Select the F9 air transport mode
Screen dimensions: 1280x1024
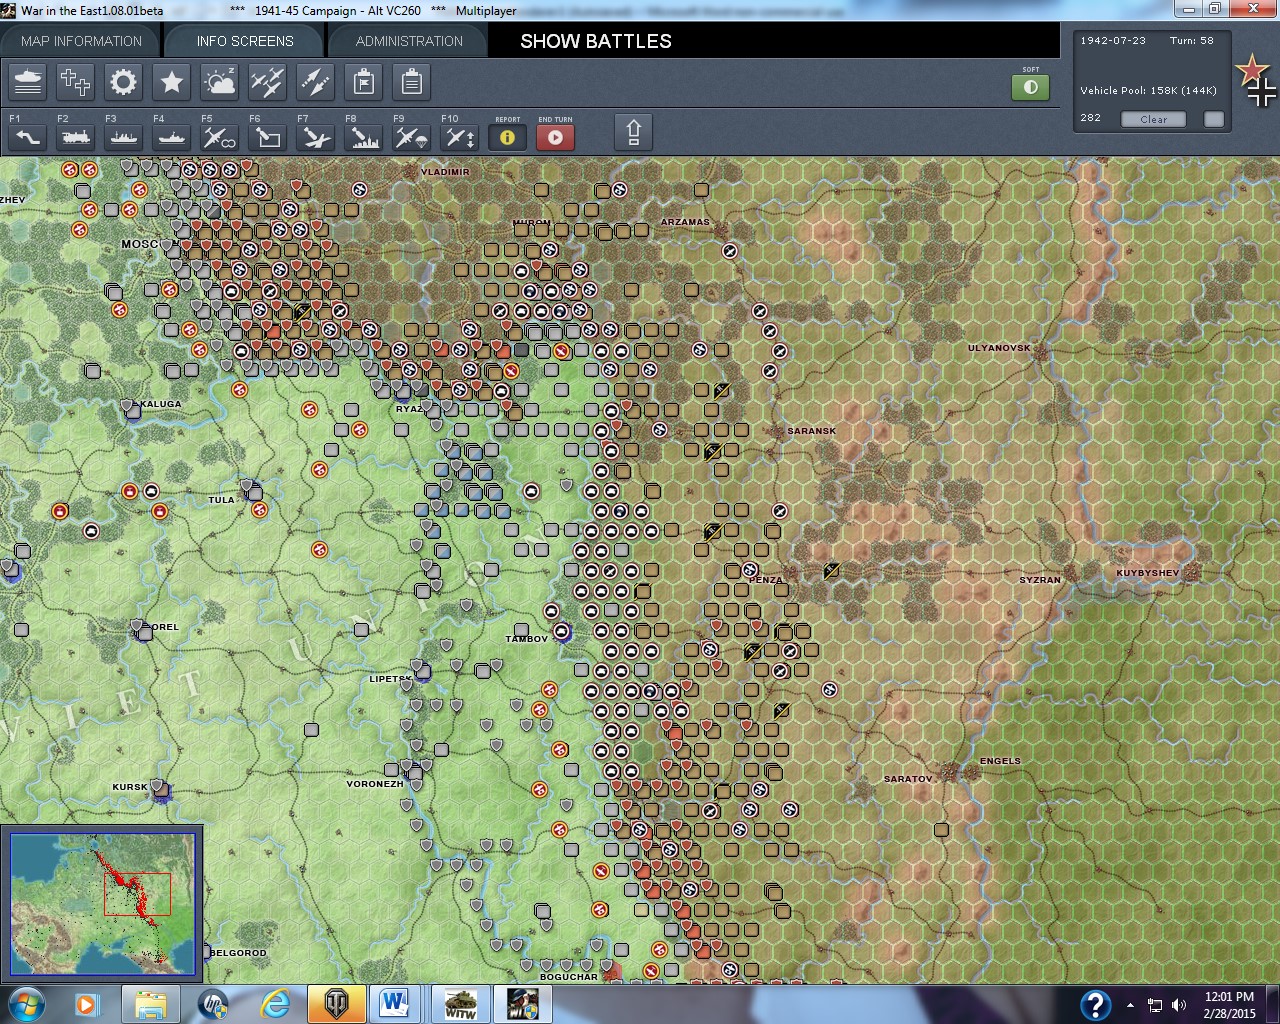tap(411, 137)
